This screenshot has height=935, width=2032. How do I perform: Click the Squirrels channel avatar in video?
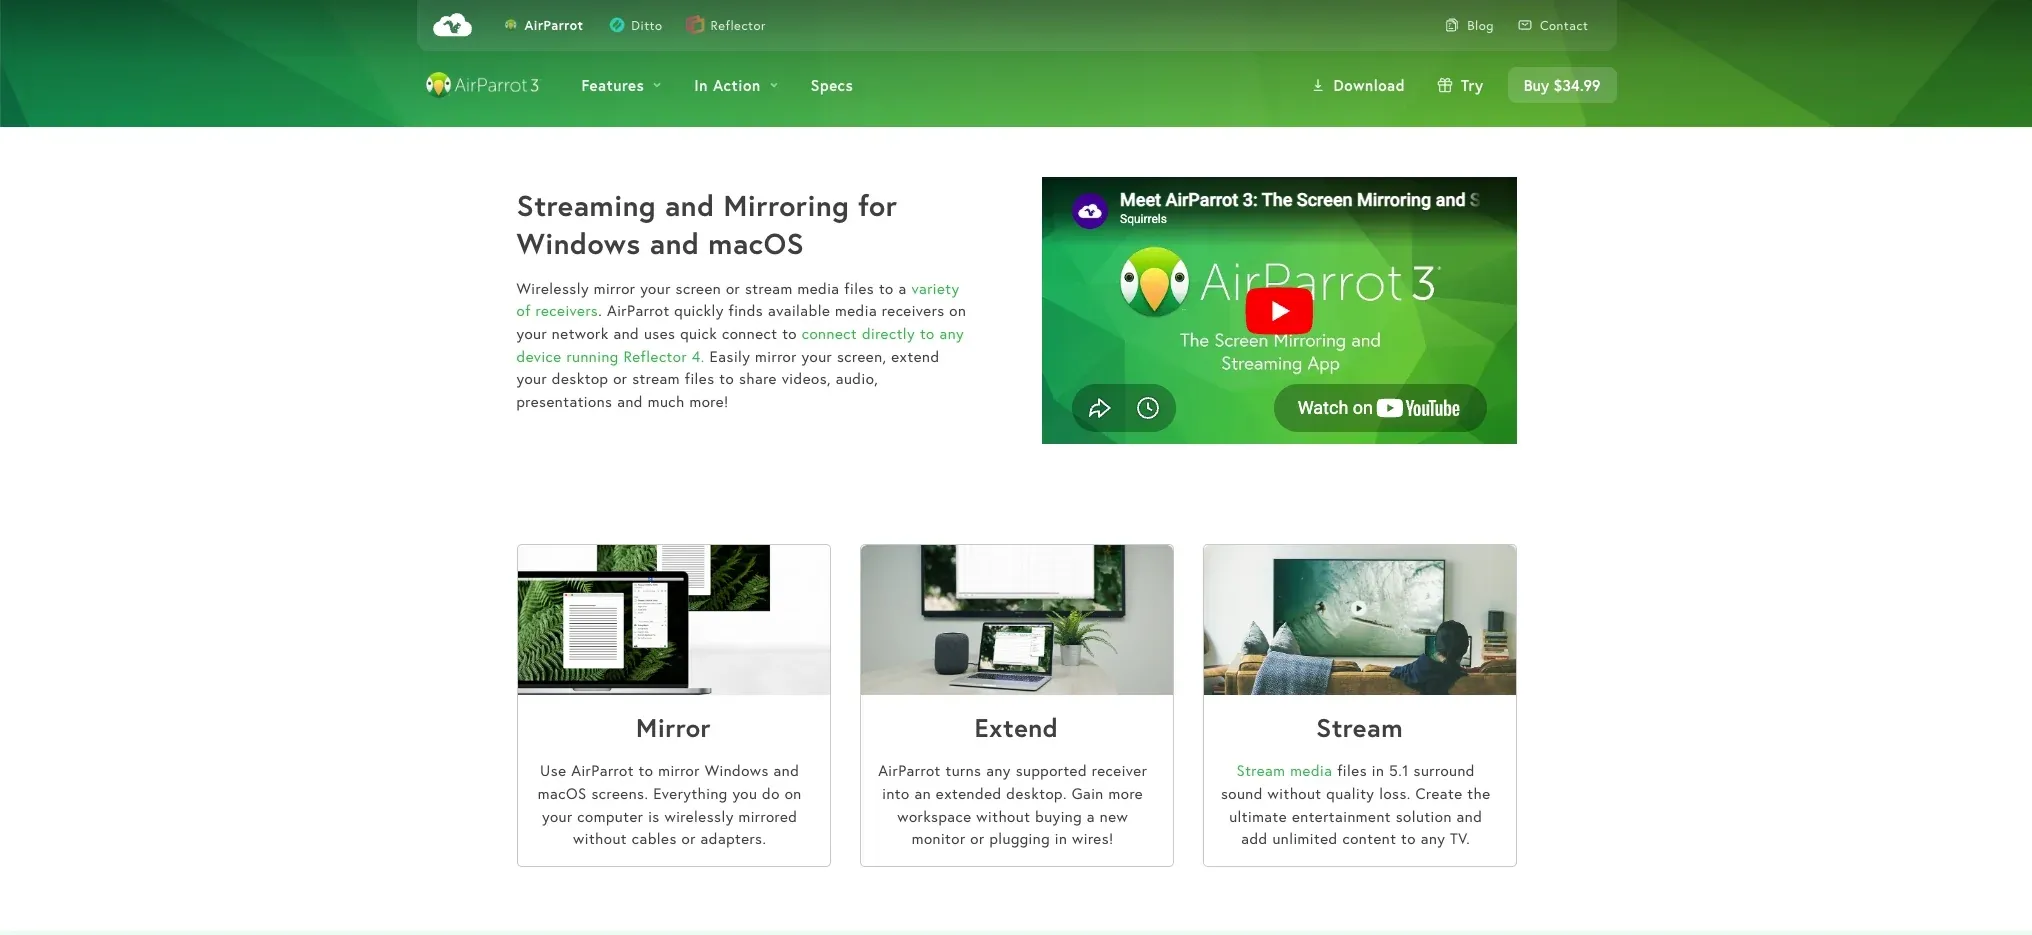[1090, 210]
